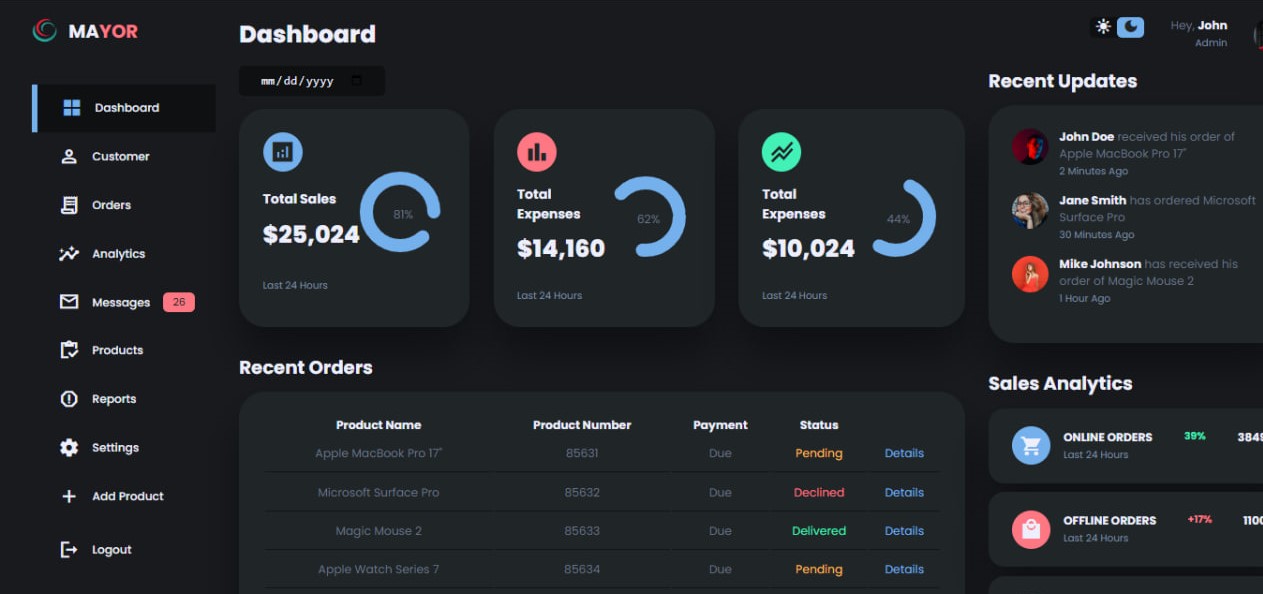Open Messages in the sidebar
This screenshot has height=594, width=1263.
(x=120, y=302)
